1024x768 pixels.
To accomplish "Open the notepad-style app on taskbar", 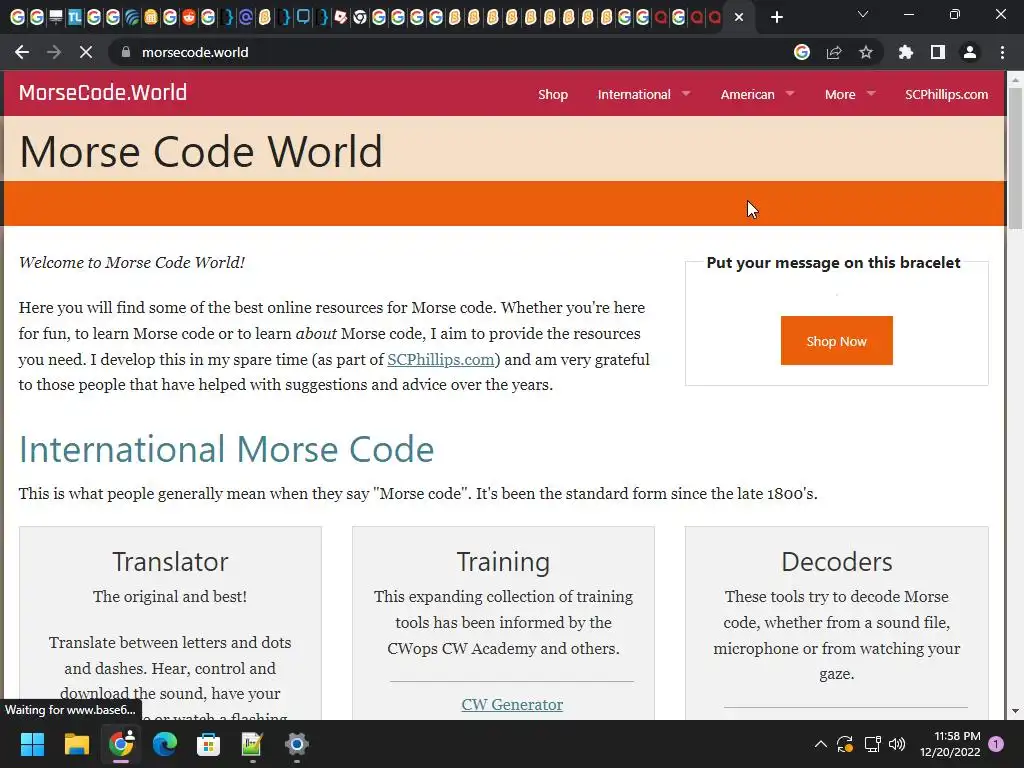I will click(252, 744).
